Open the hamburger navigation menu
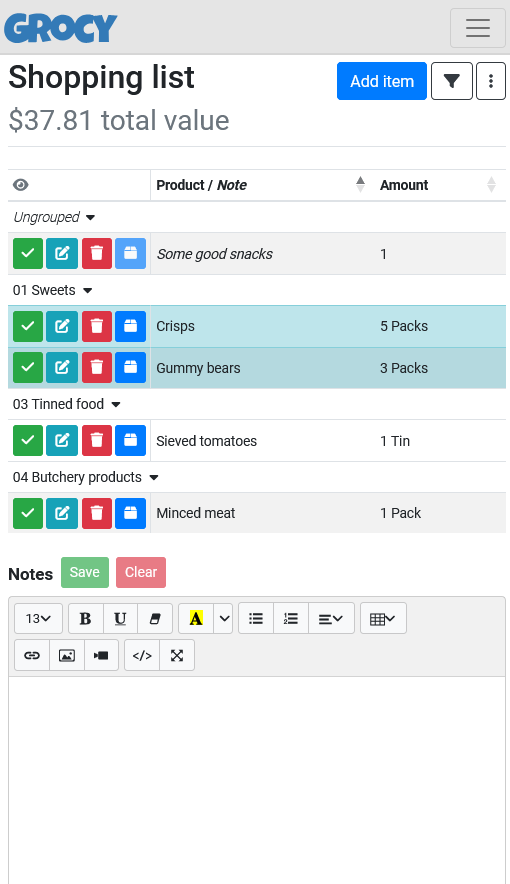 coord(478,28)
